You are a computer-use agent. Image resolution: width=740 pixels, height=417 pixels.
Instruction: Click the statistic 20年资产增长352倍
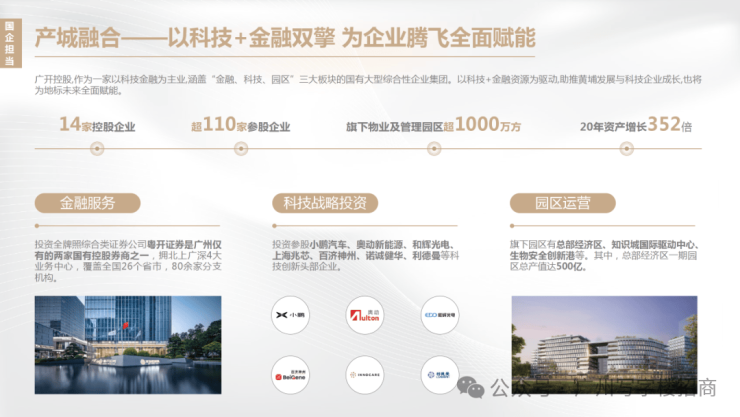(636, 125)
